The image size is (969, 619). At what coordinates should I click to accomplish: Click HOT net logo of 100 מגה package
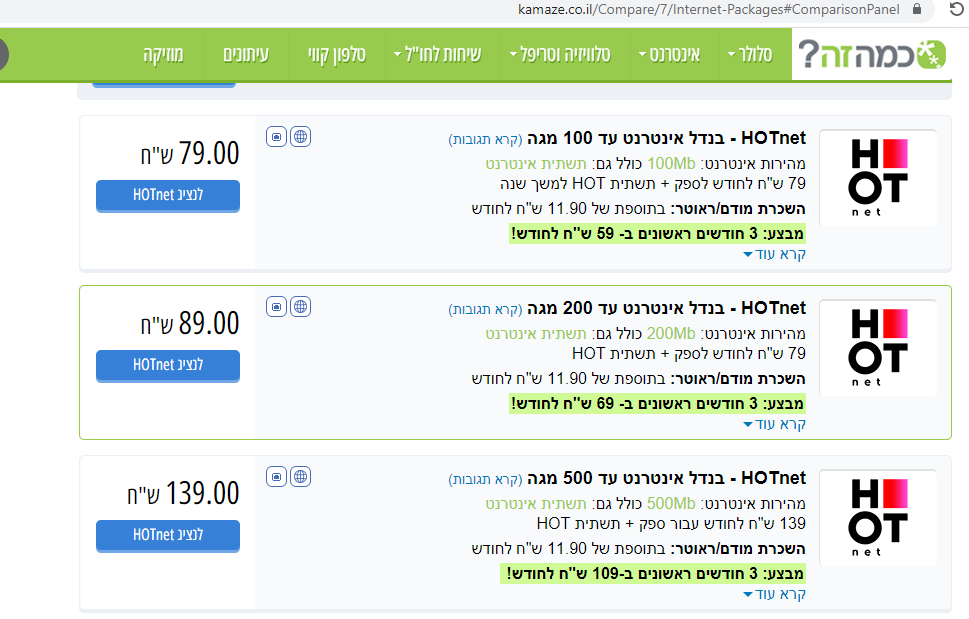coord(878,178)
